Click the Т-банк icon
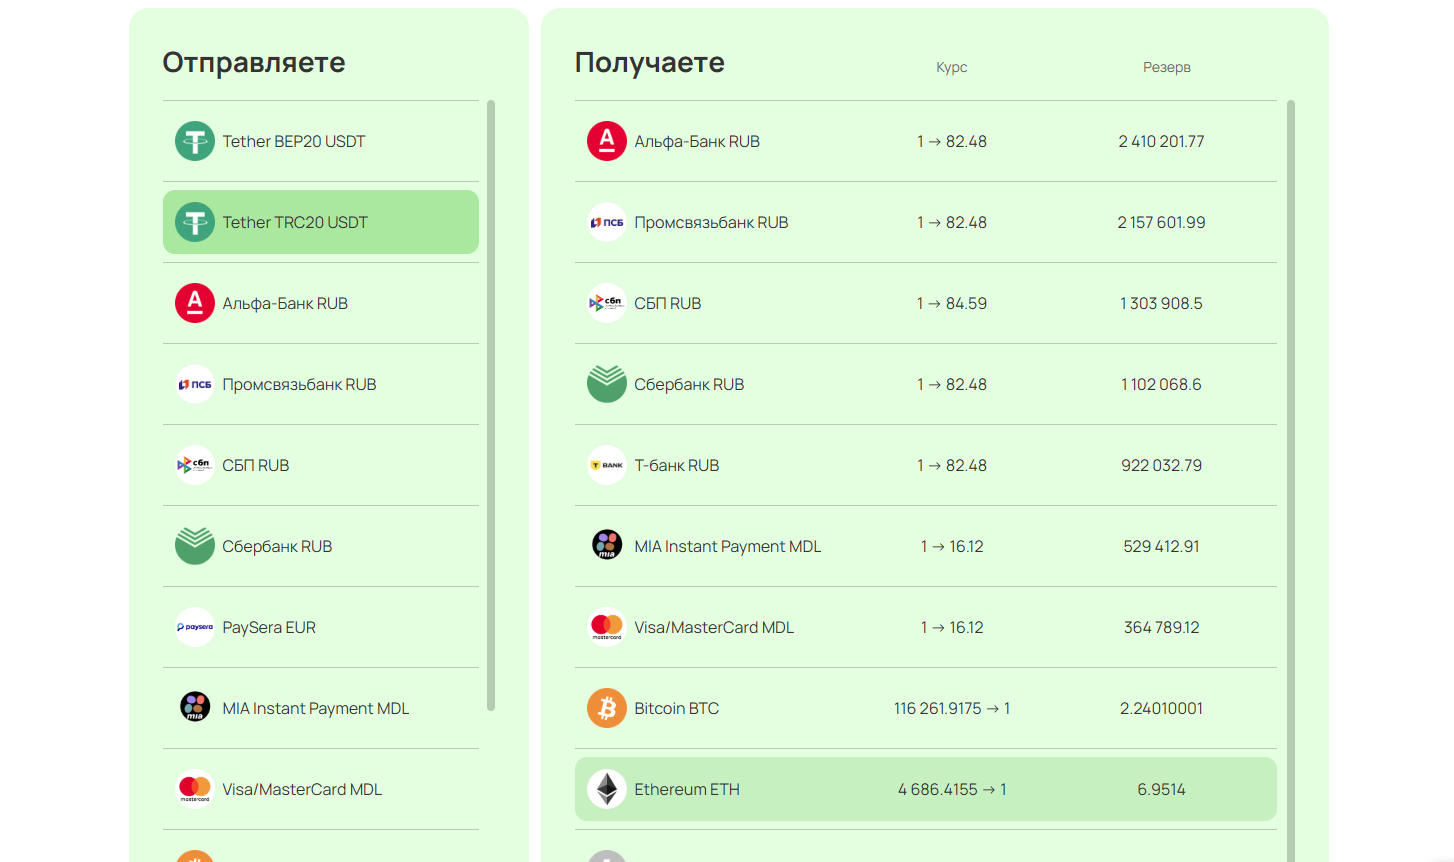Viewport: 1454px width, 862px height. pyautogui.click(x=606, y=464)
